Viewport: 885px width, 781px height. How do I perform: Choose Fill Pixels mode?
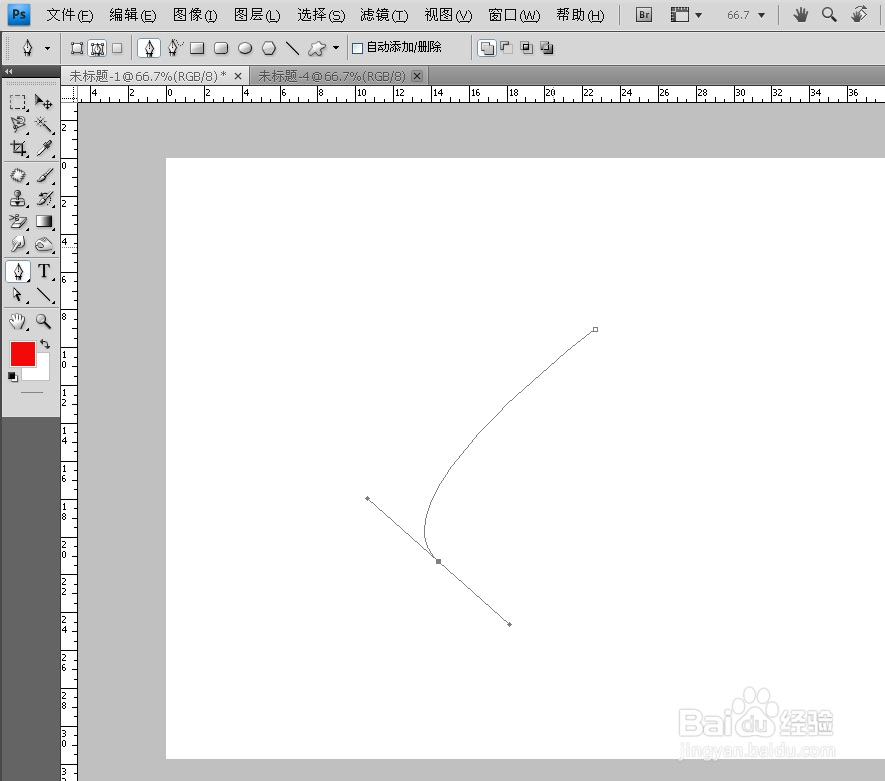pos(117,48)
